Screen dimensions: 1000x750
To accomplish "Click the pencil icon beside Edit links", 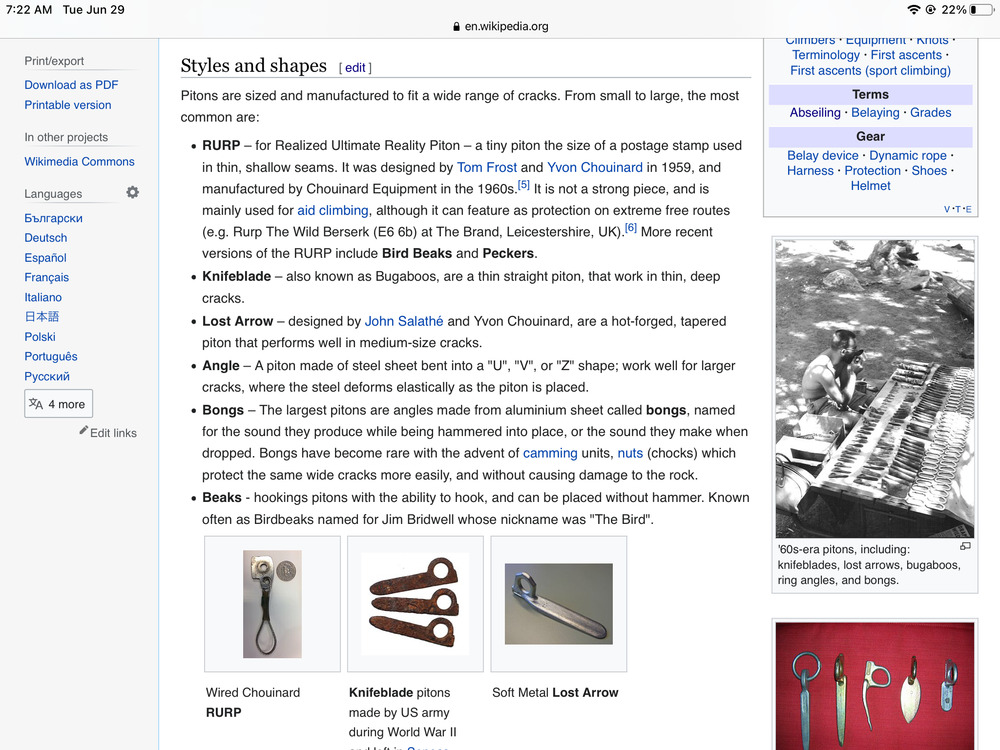I will (x=84, y=431).
